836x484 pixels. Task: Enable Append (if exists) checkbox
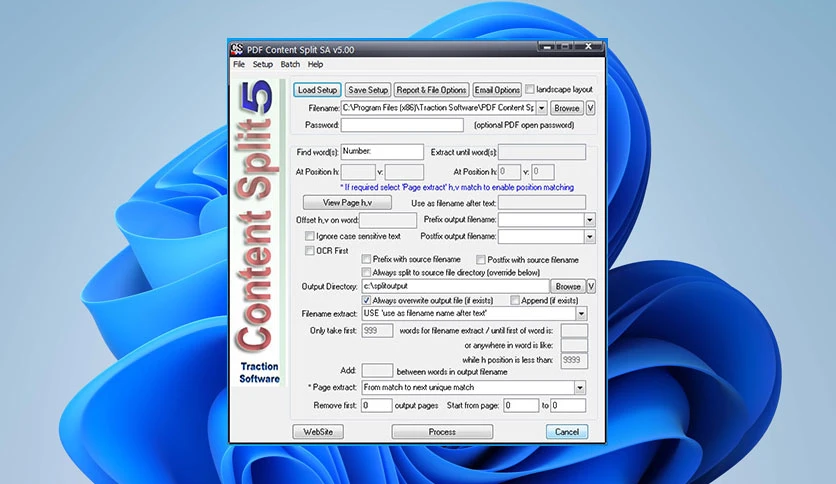point(515,300)
